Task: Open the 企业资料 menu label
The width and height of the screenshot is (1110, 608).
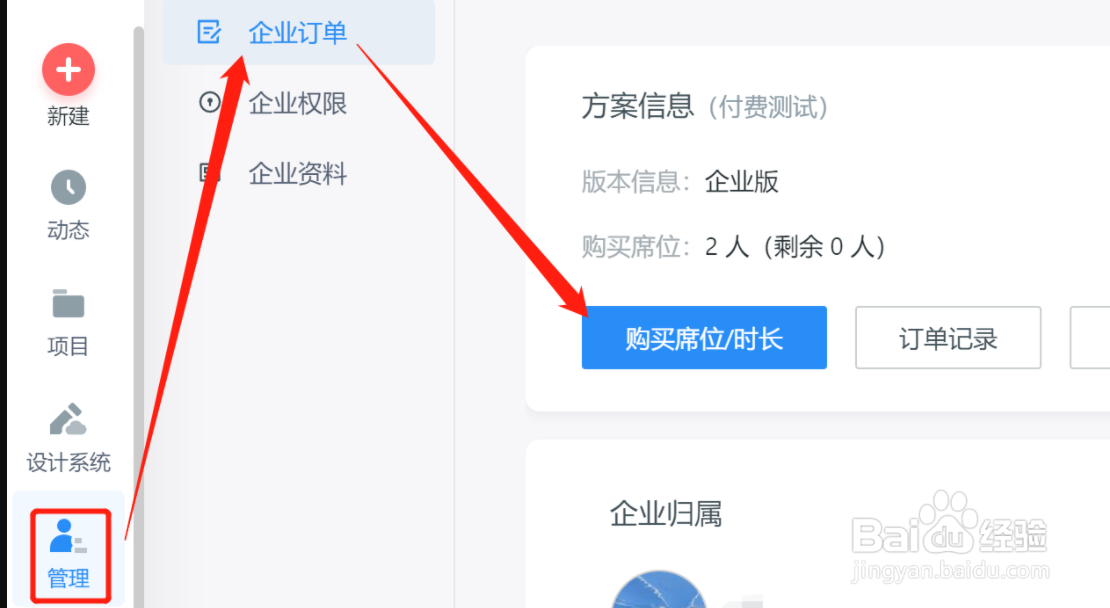Action: tap(297, 173)
